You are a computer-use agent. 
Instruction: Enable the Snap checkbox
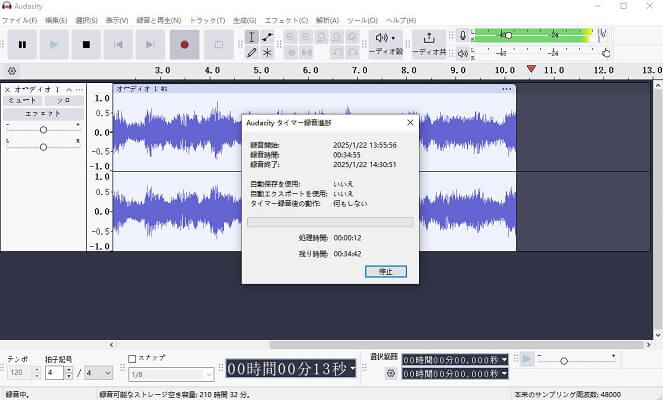tap(132, 359)
